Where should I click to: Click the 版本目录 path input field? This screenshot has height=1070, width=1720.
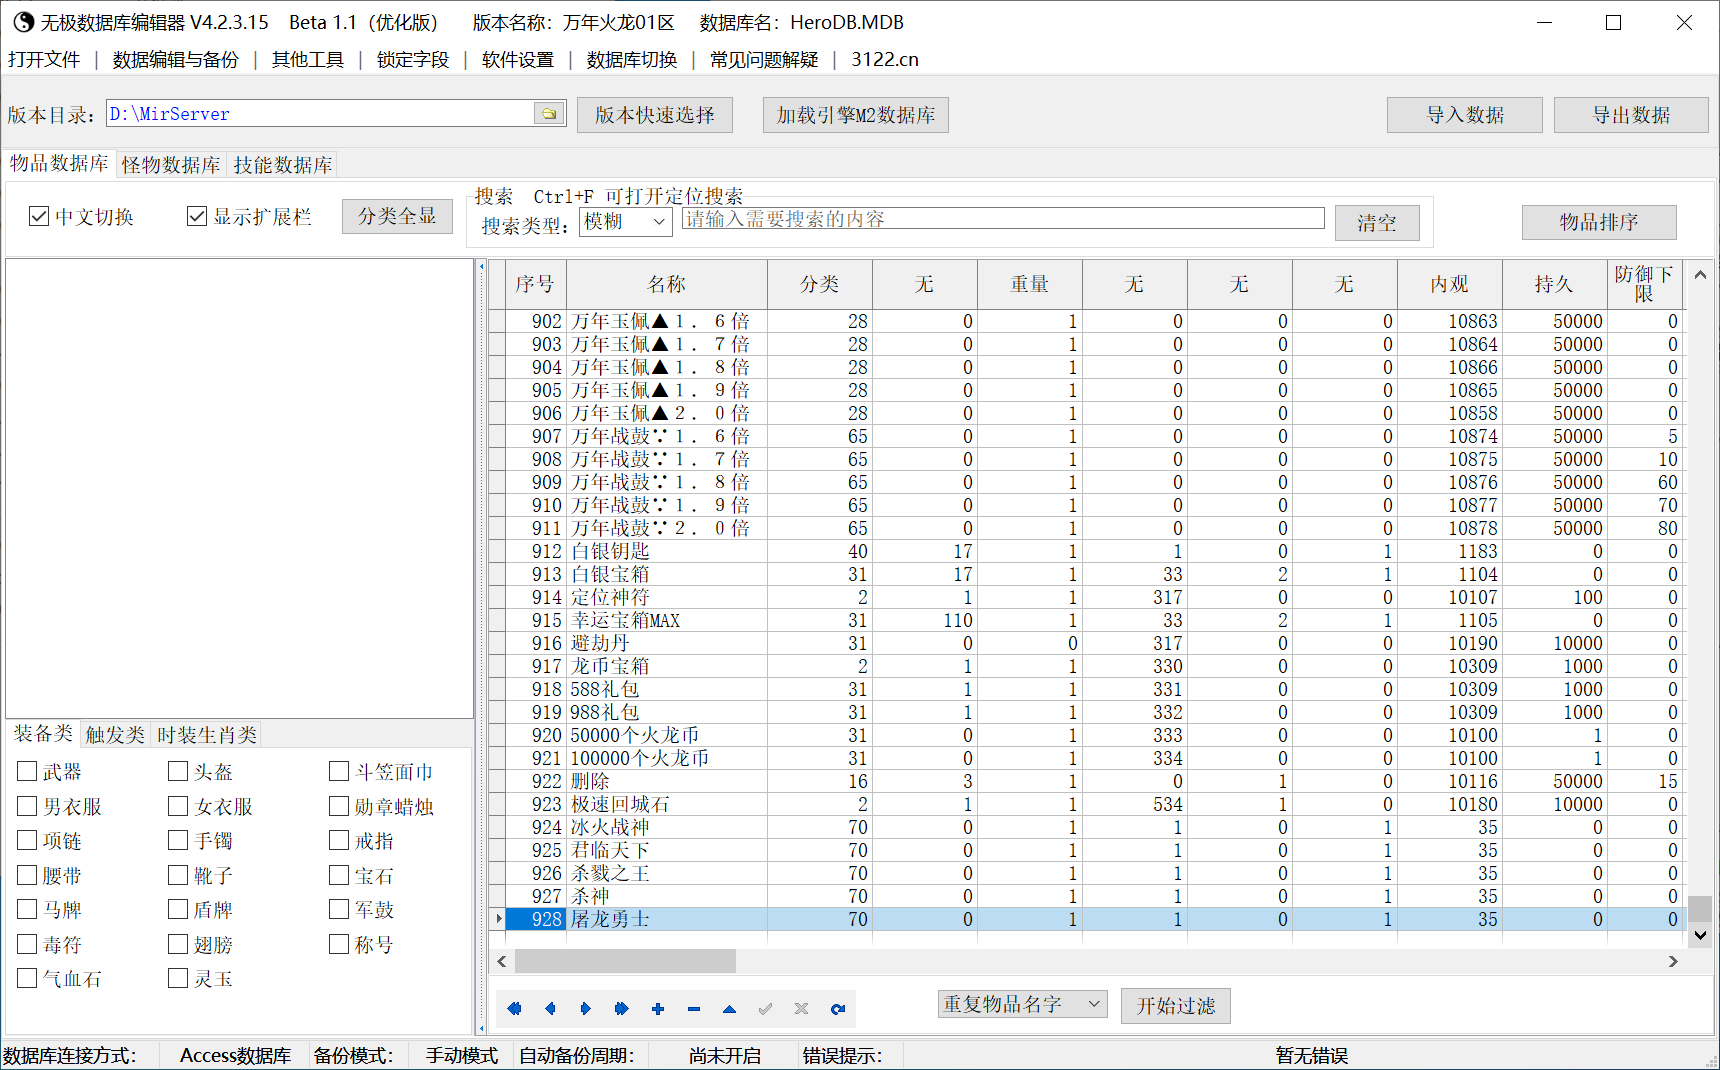tap(321, 114)
